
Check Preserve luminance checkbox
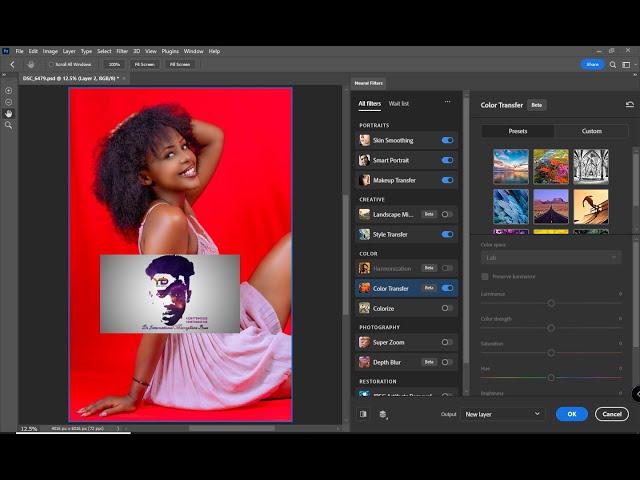tap(485, 277)
